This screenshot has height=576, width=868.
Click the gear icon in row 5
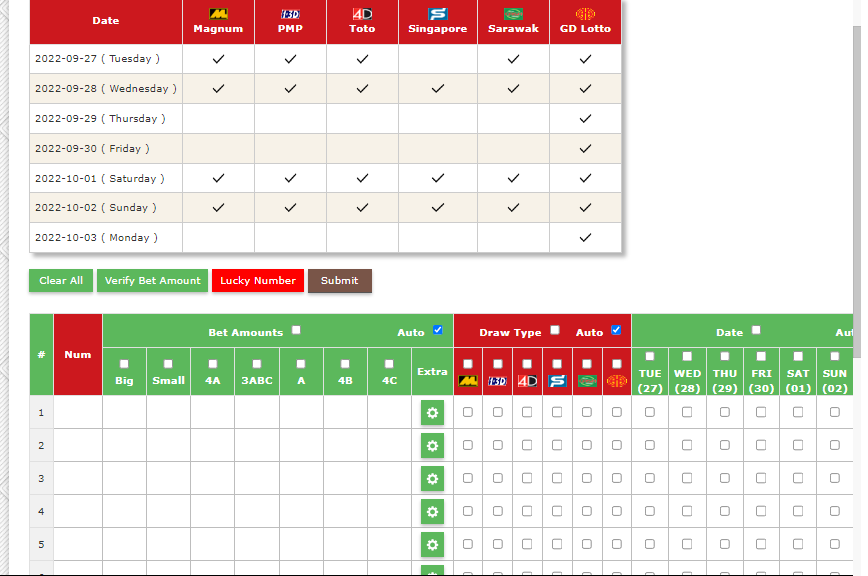[432, 545]
